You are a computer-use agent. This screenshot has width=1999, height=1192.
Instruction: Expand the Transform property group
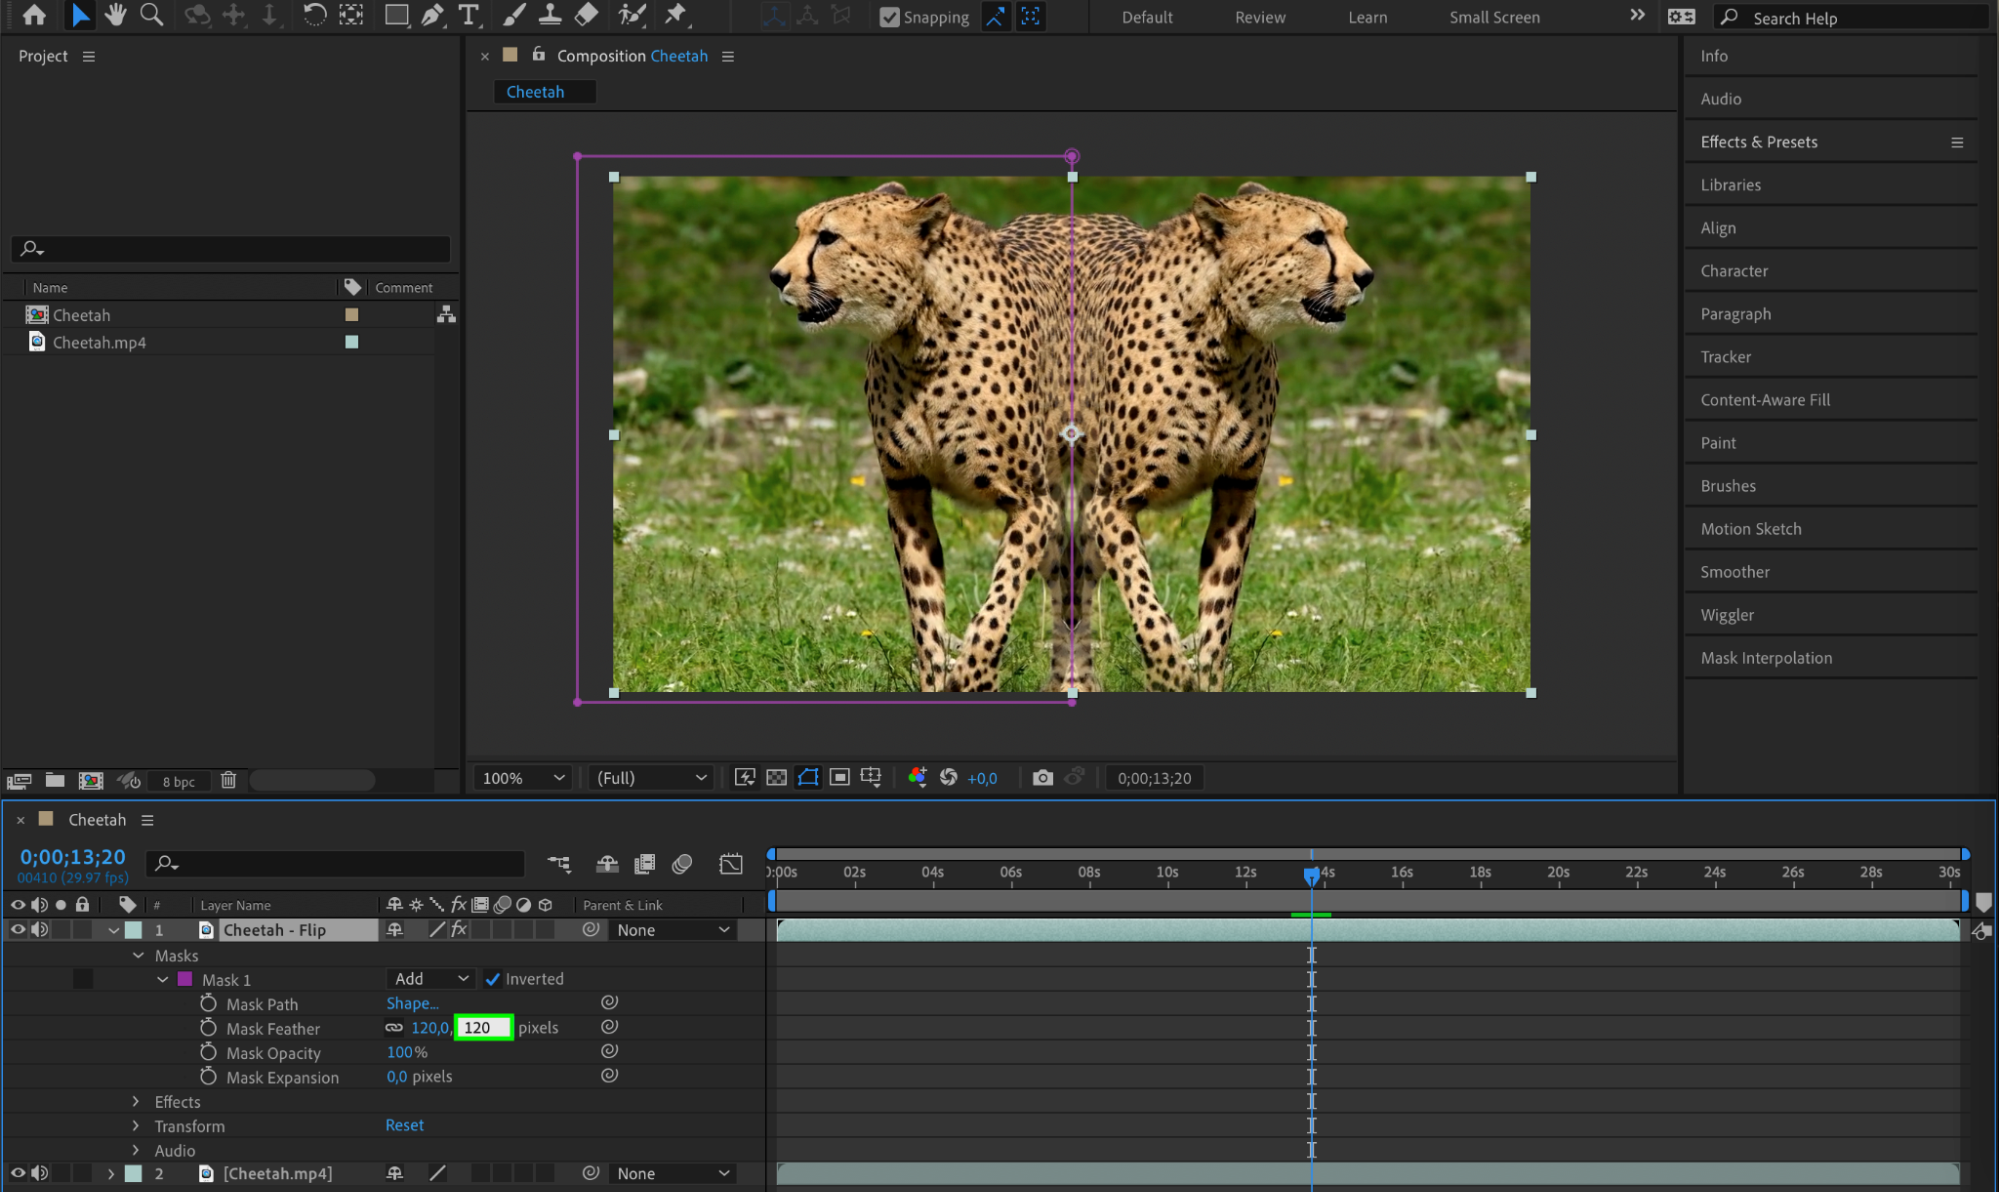pyautogui.click(x=136, y=1126)
